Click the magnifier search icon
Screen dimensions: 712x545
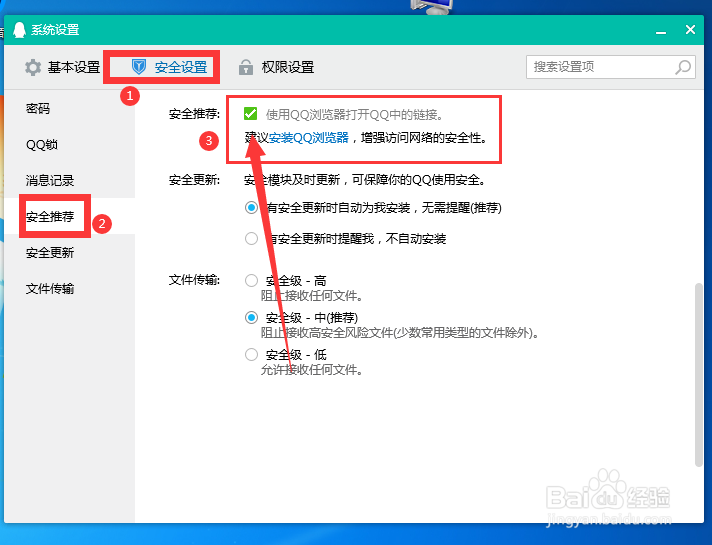(x=683, y=67)
